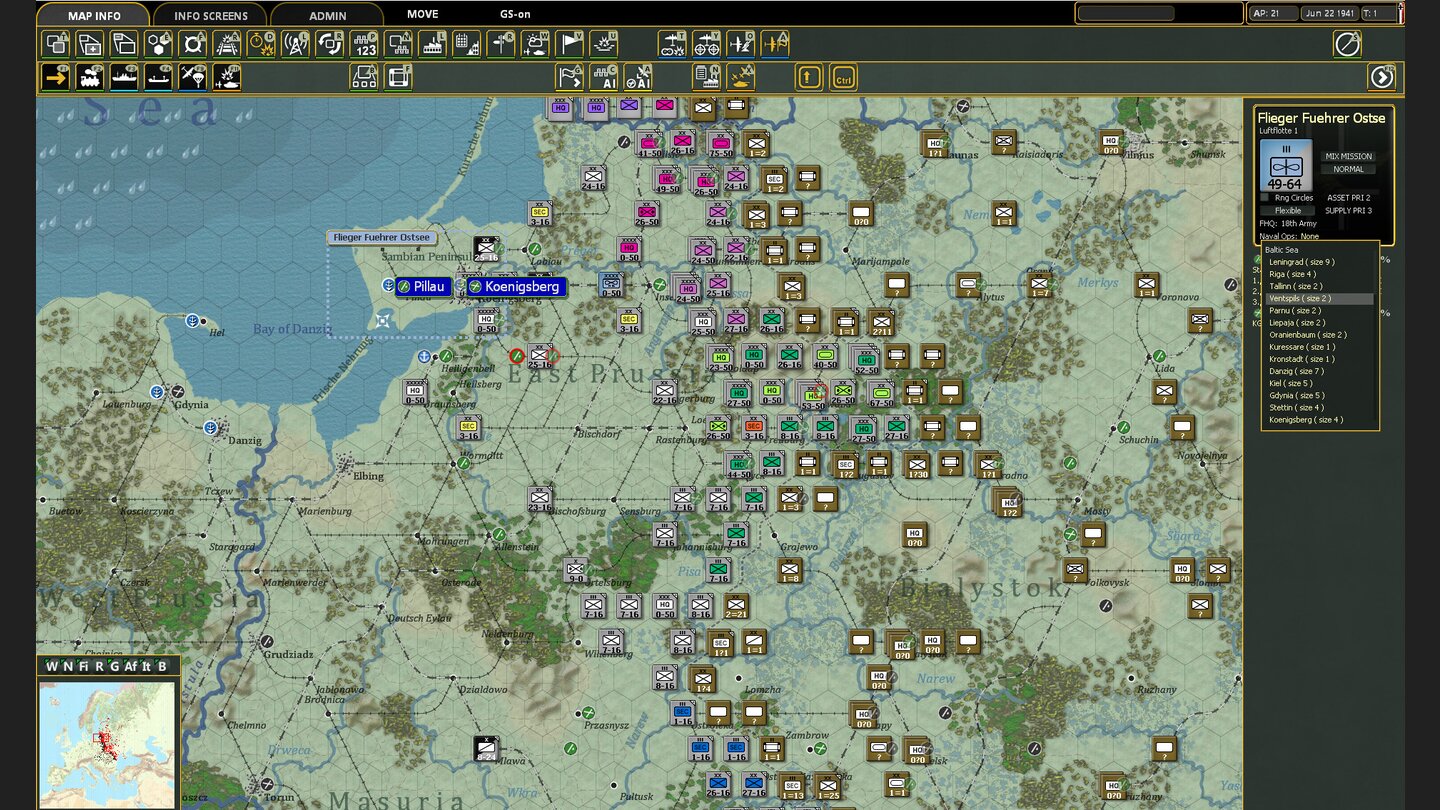Select the Move mode arrow icon (F1)
The width and height of the screenshot is (1440, 810).
click(x=56, y=77)
